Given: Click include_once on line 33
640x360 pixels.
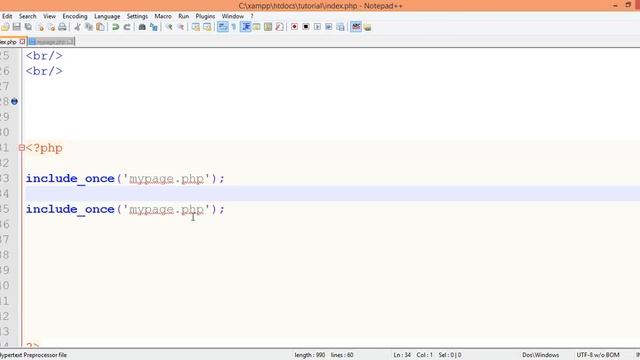Looking at the screenshot, I should (x=70, y=178).
